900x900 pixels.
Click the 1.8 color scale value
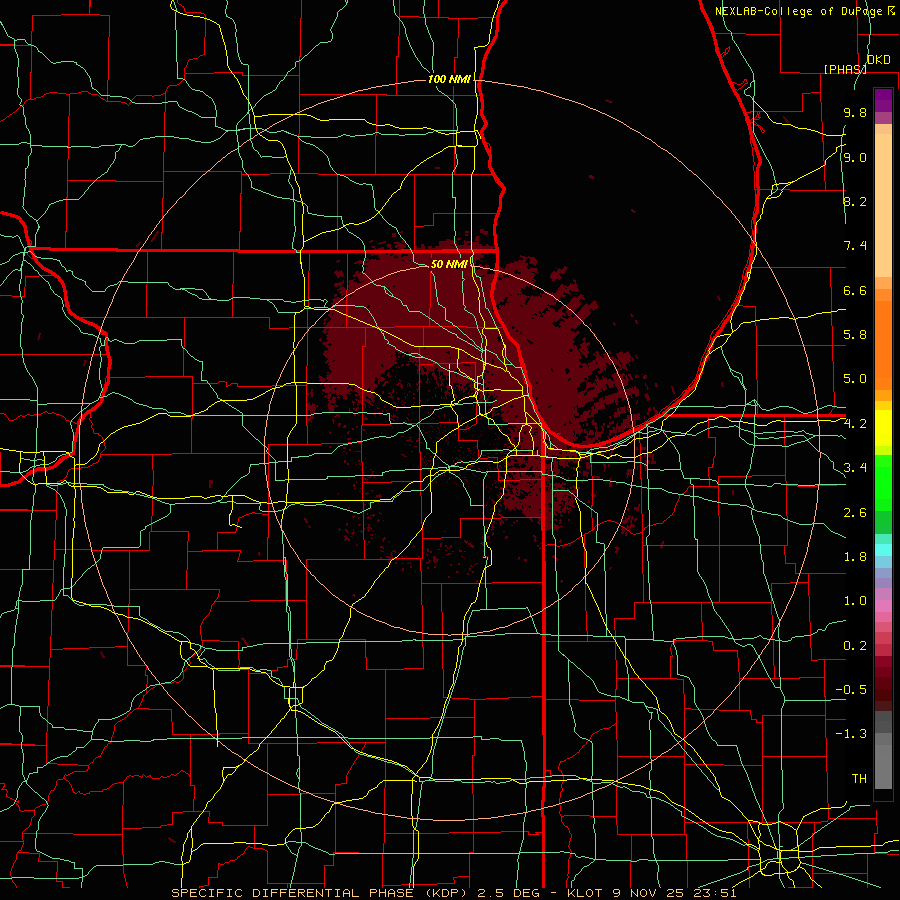[855, 557]
